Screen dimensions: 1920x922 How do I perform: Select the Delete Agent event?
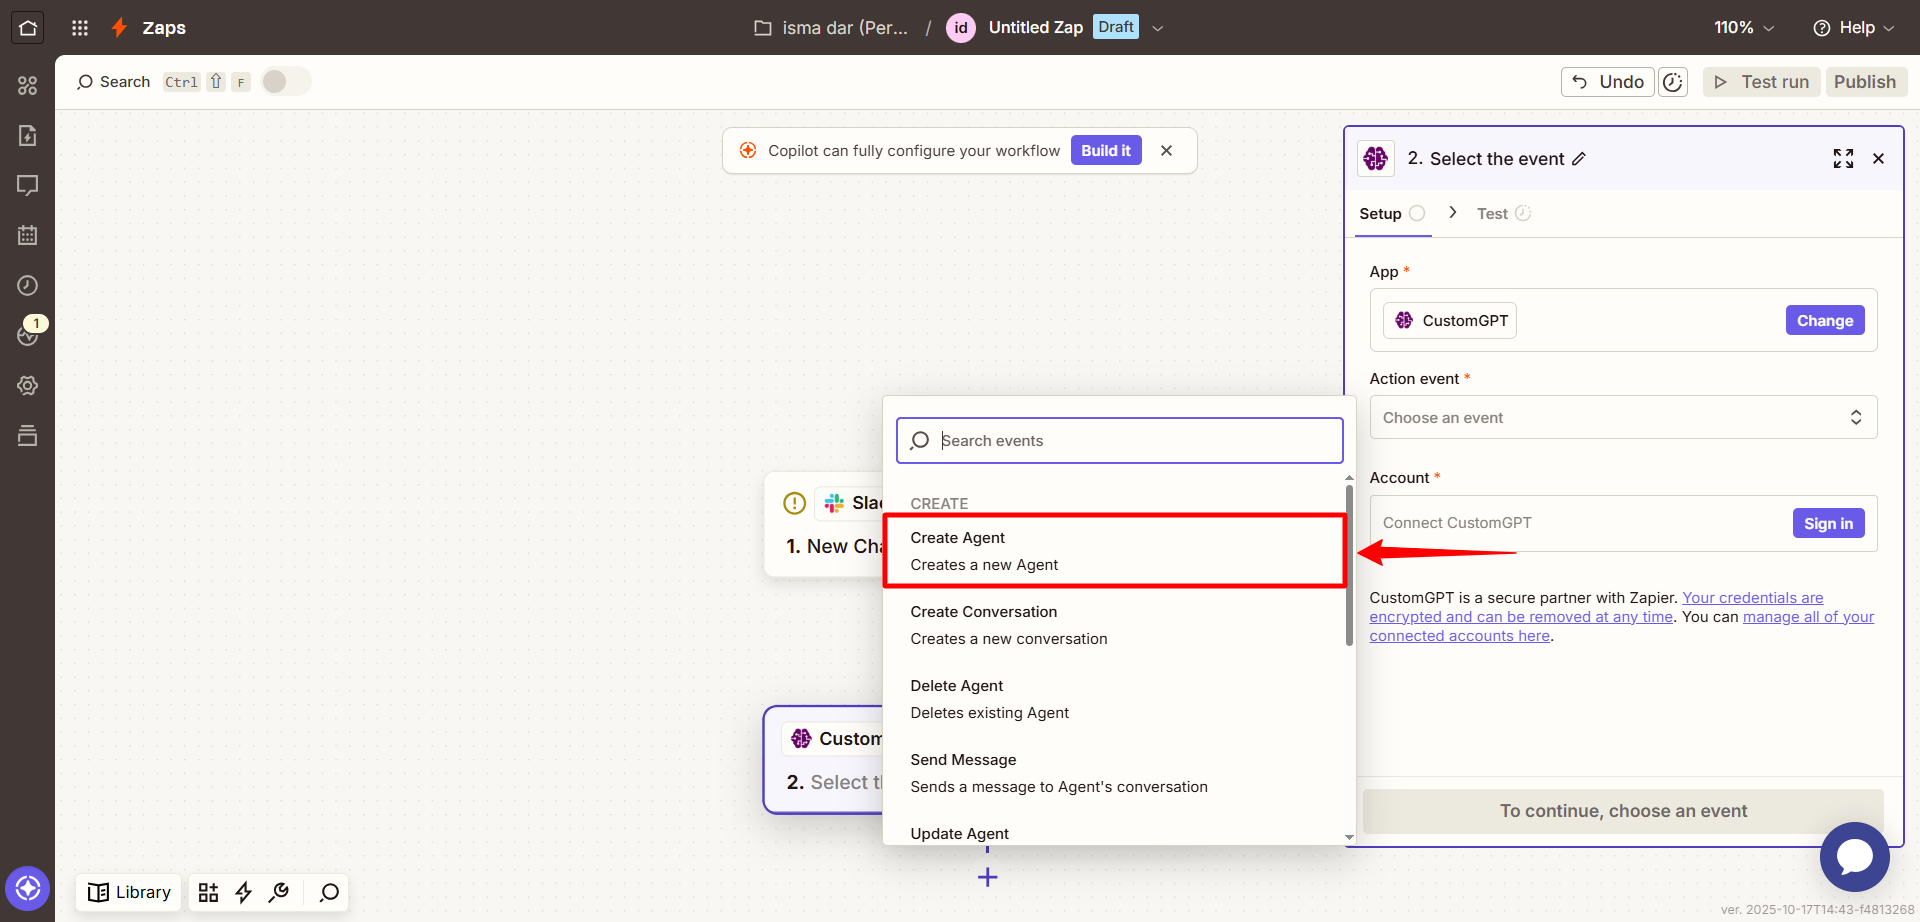(1115, 699)
